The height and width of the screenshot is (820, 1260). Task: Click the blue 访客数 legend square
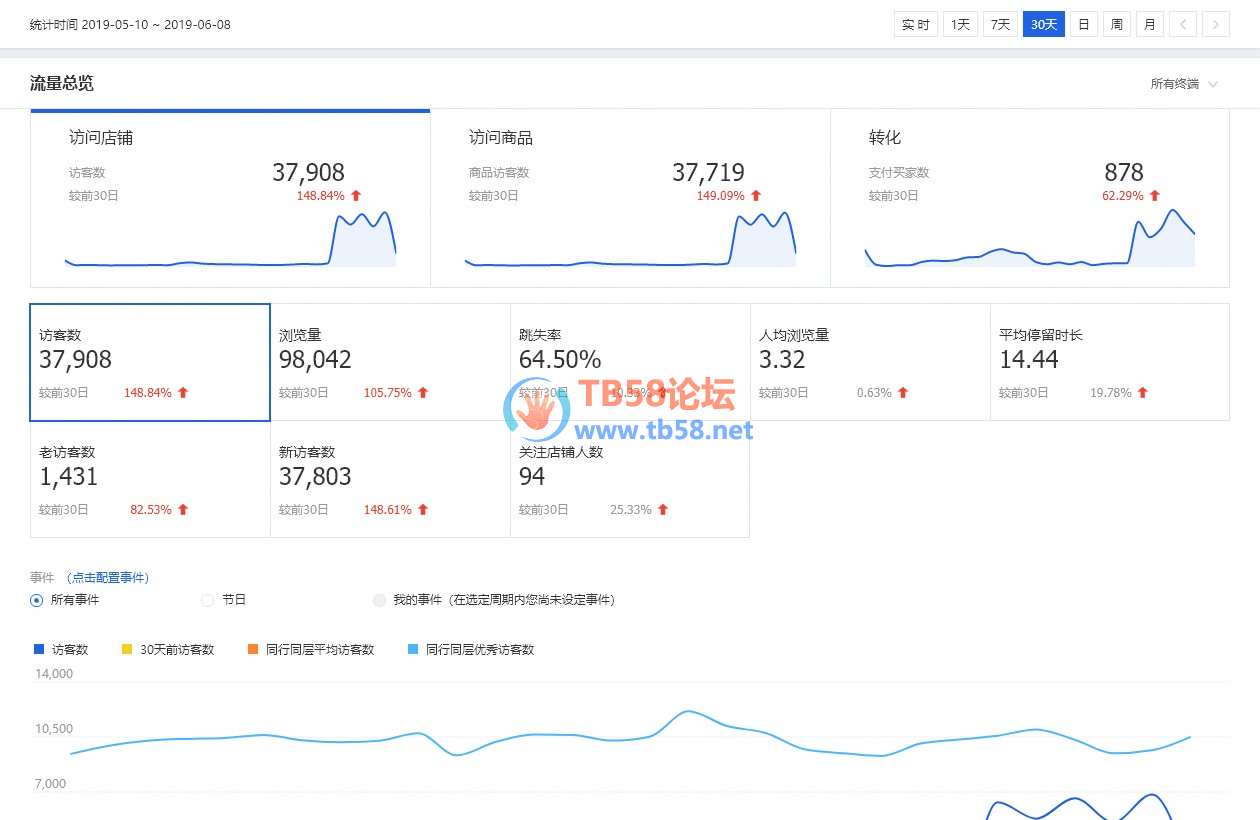pos(39,649)
